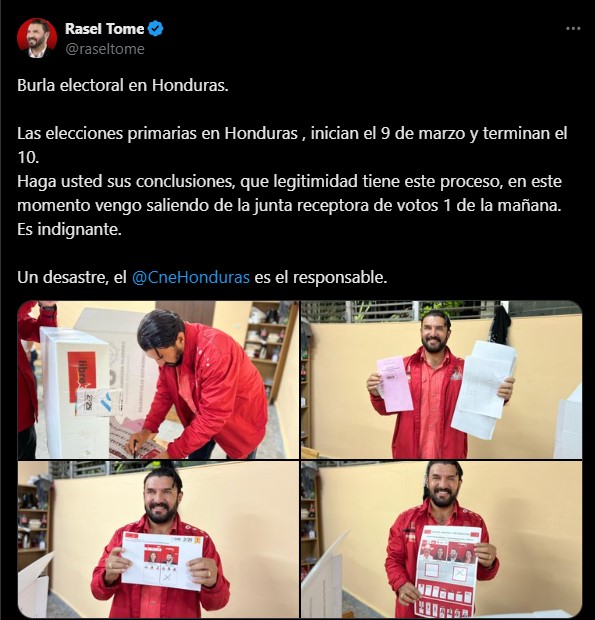The width and height of the screenshot is (595, 620).
Task: Click the 'Un desastre, el' text
Action: click(72, 278)
